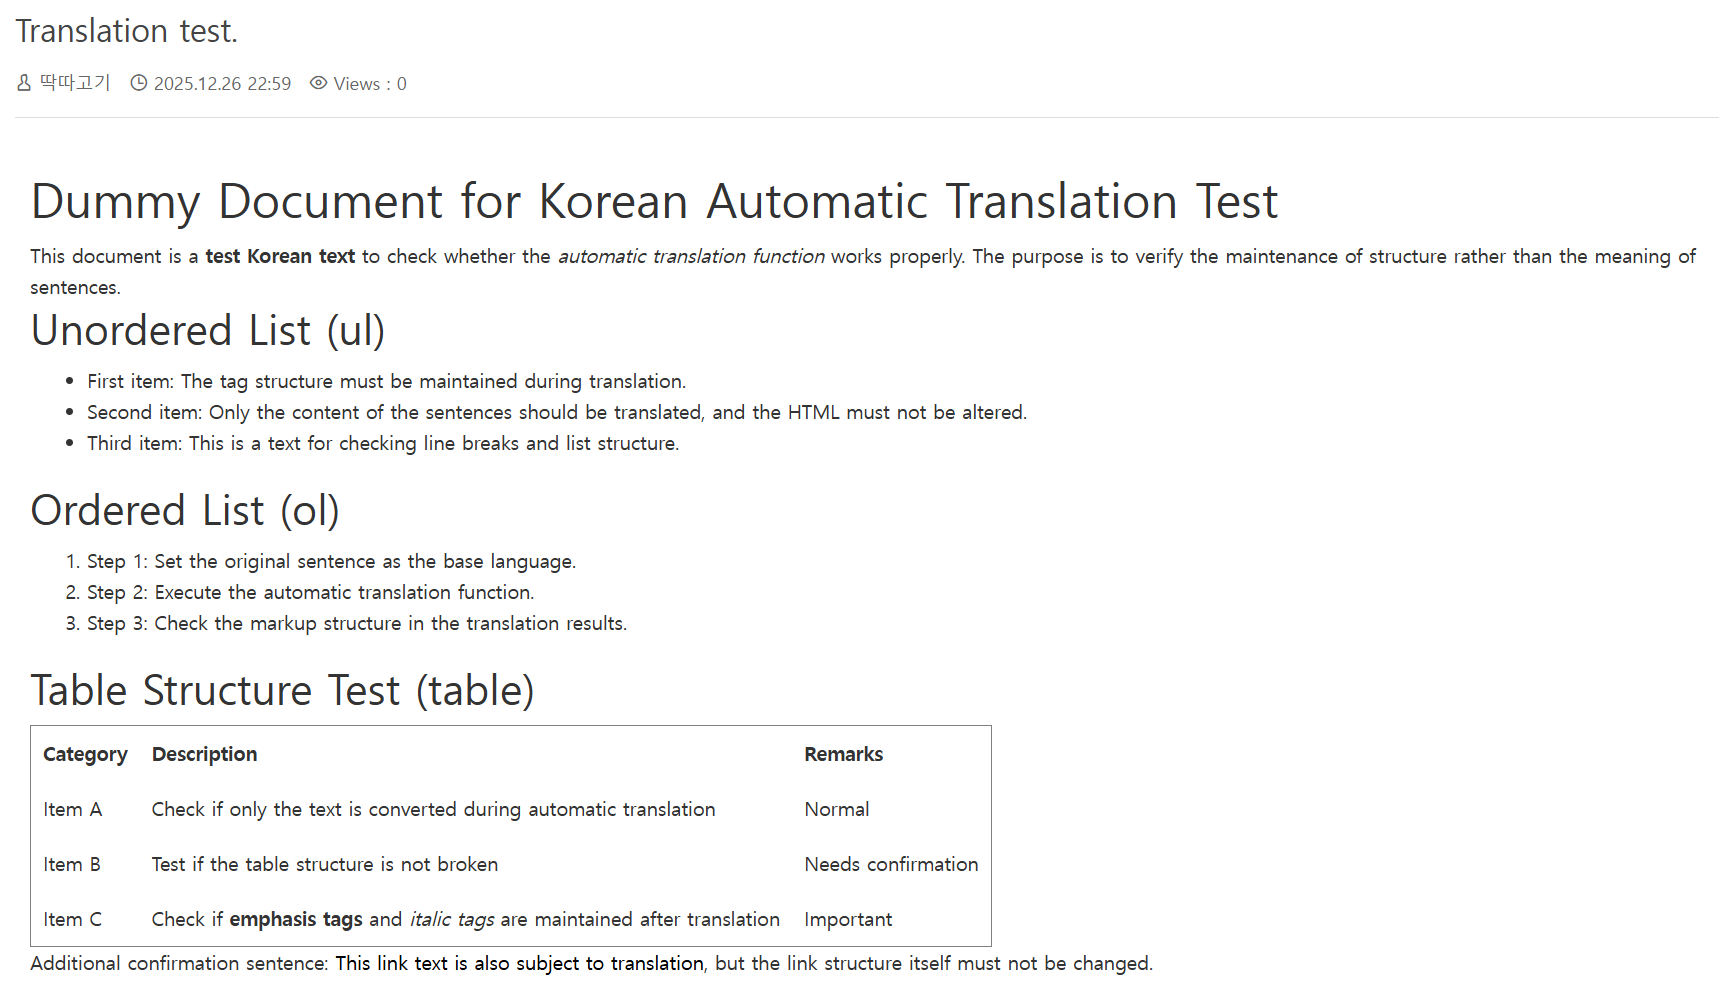The width and height of the screenshot is (1726, 993).
Task: Click the timestamp 2025.12.26 22:59
Action: pyautogui.click(x=222, y=84)
